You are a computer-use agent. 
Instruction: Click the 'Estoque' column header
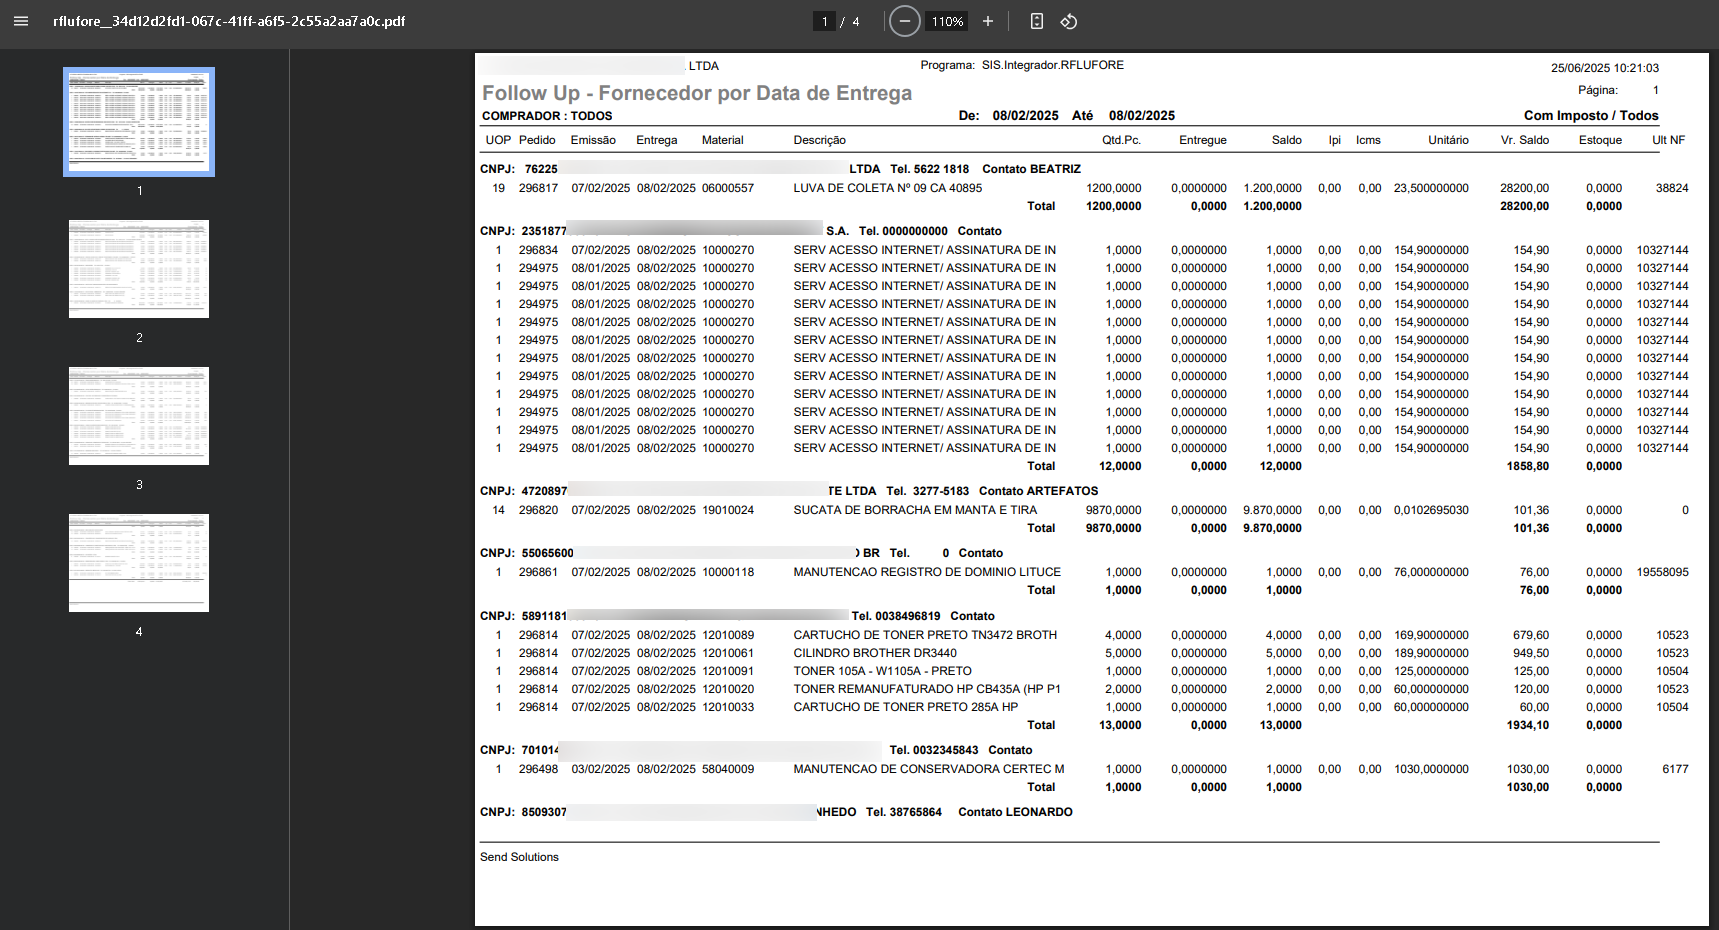click(1600, 140)
